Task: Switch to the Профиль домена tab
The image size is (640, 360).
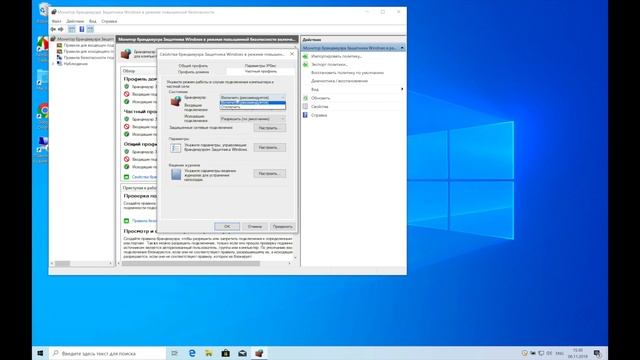Action: [x=193, y=72]
